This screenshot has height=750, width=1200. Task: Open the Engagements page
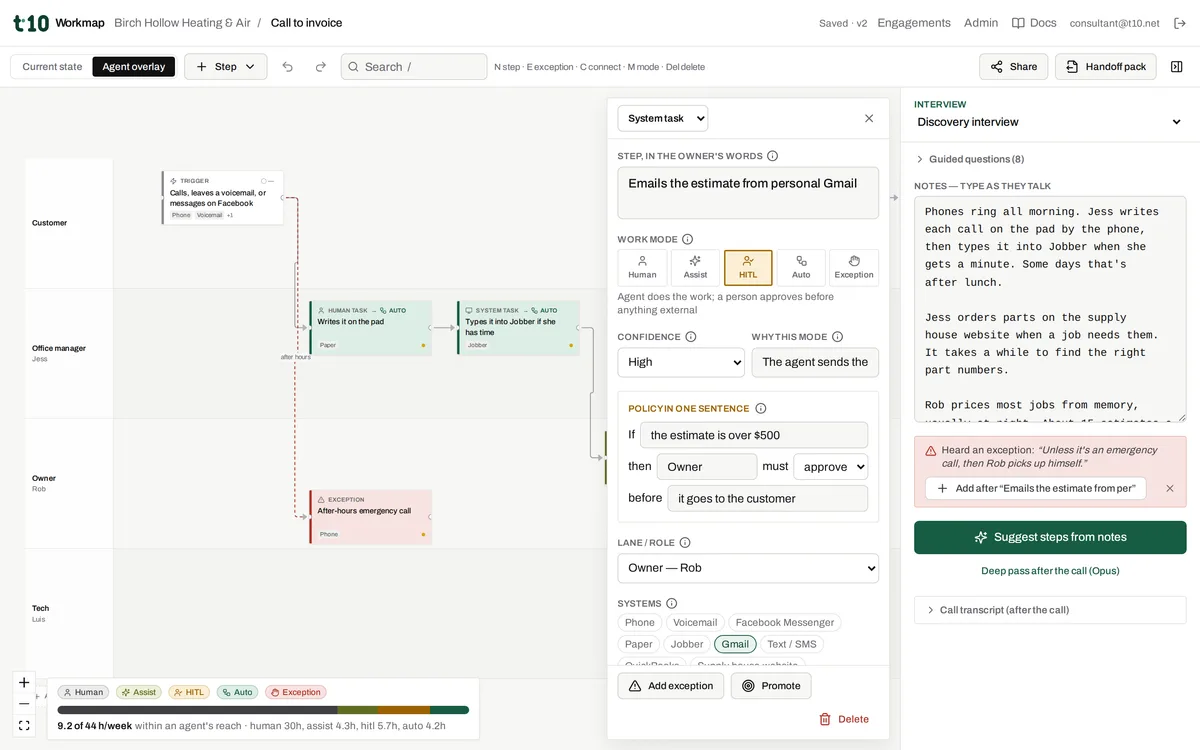point(914,23)
